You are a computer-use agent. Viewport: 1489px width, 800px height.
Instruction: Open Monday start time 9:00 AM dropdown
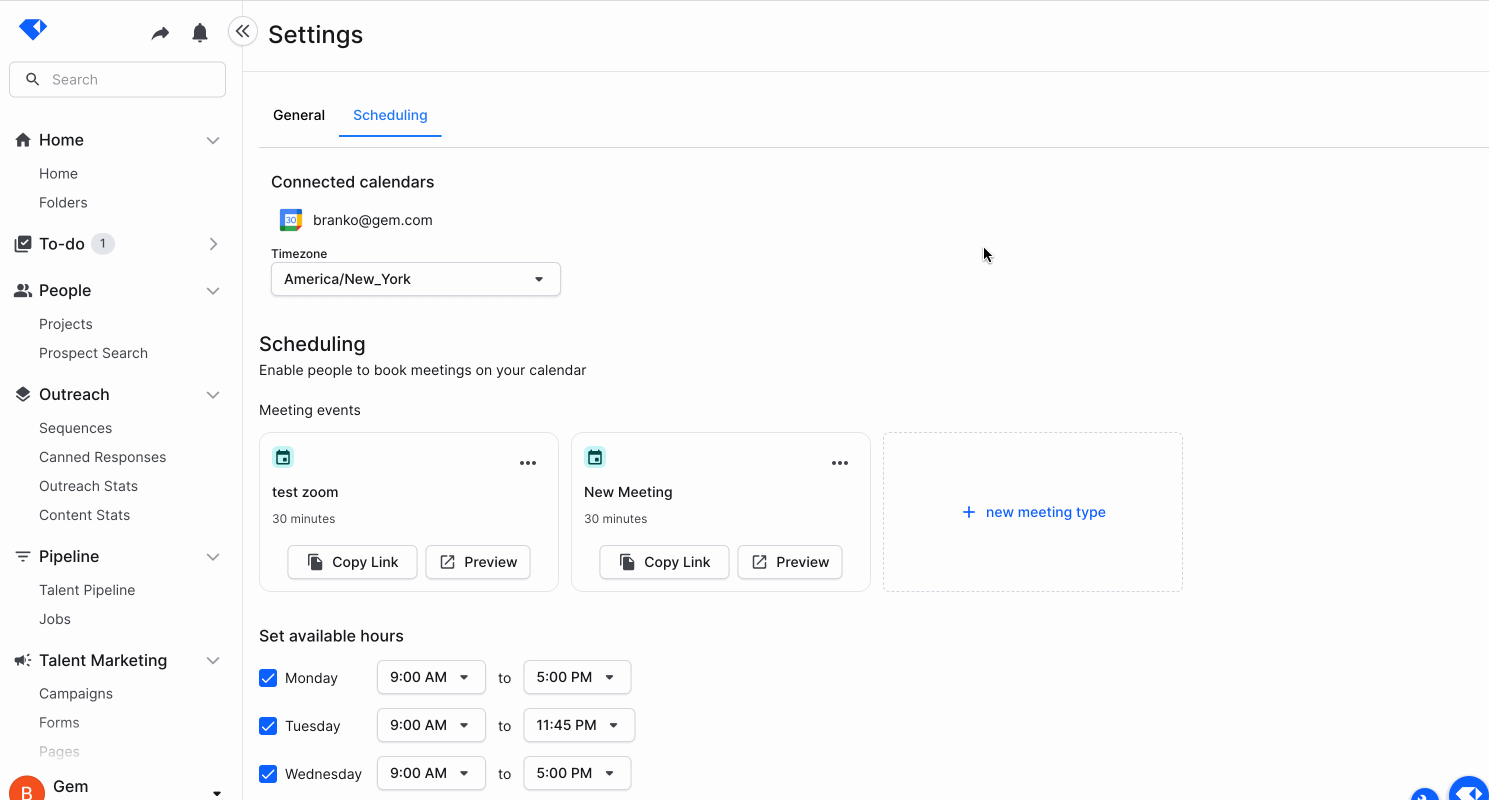(x=430, y=677)
